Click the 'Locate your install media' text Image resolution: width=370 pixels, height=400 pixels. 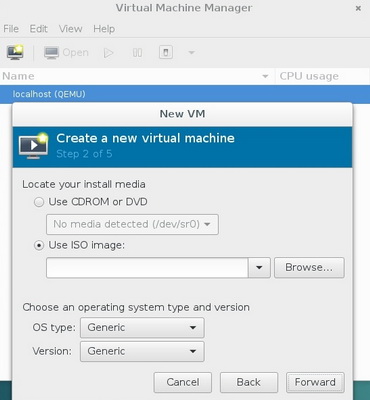tap(84, 184)
